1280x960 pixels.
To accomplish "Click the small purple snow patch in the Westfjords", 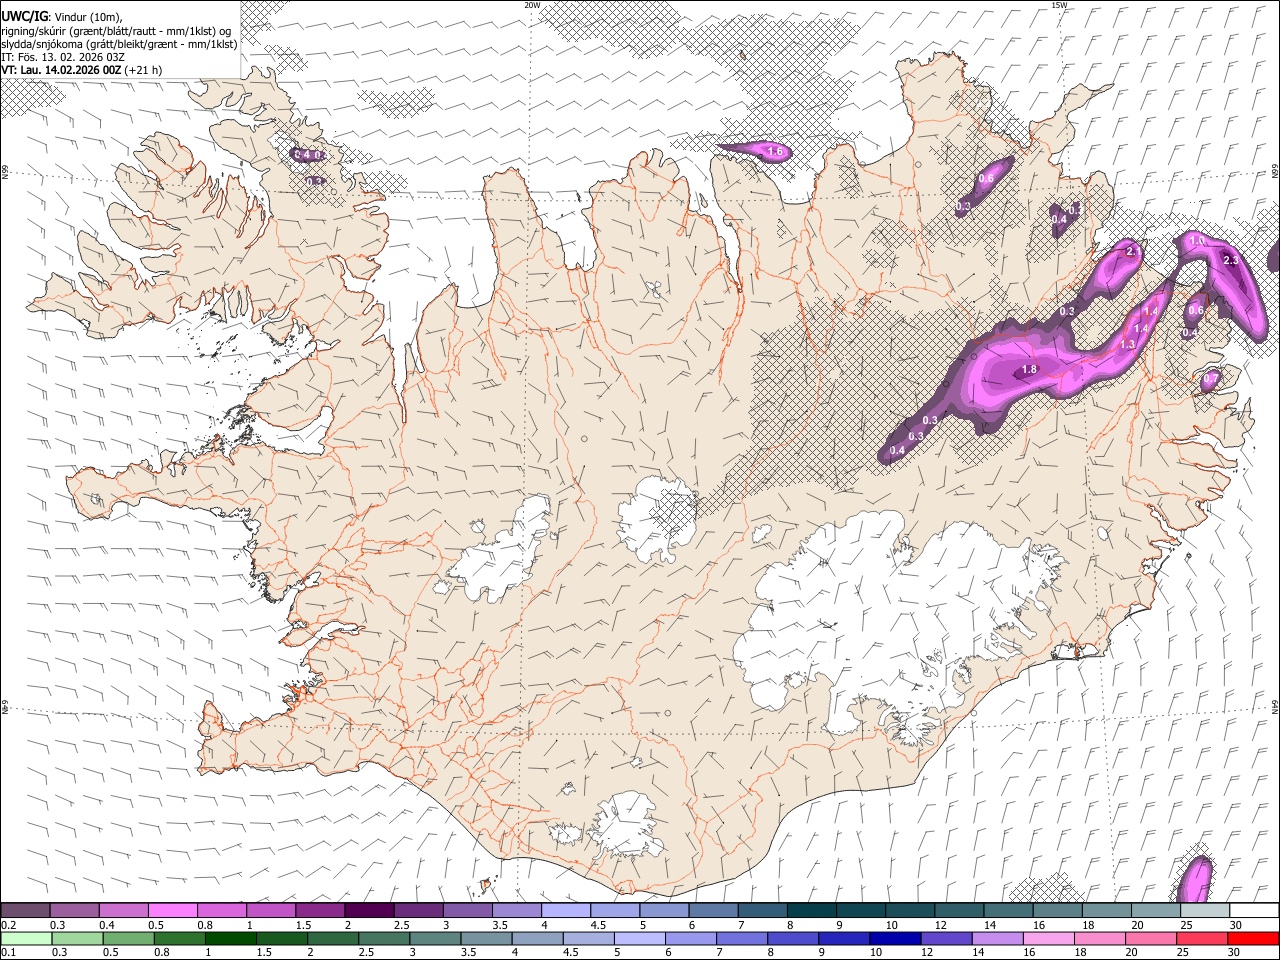I will (308, 155).
